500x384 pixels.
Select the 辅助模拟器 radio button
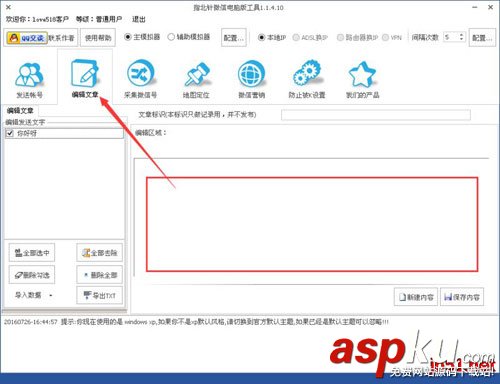point(171,37)
